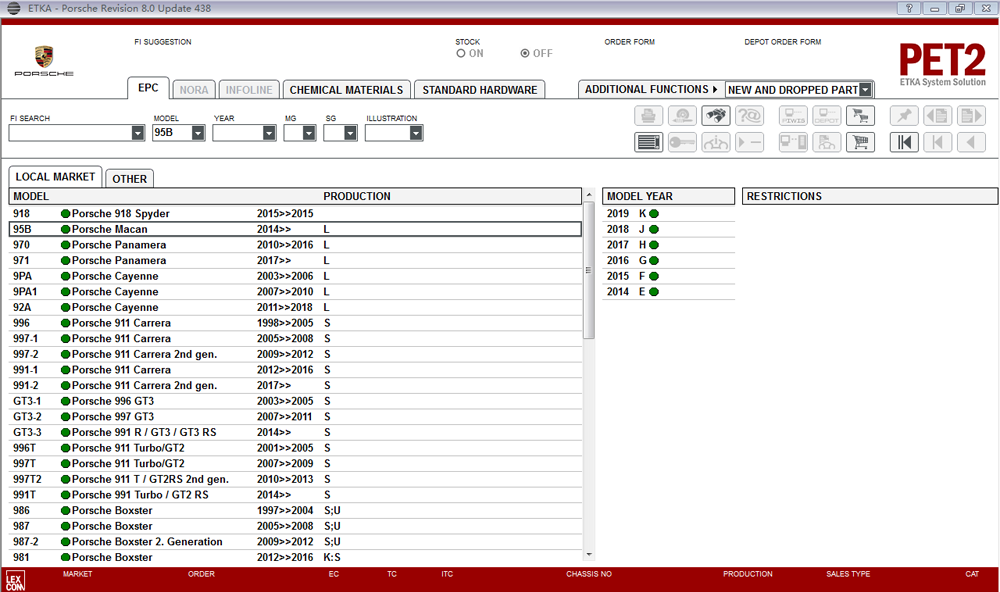Expand the NEW AND DROPPED PART dropdown
The width and height of the screenshot is (1000, 592).
pos(865,90)
